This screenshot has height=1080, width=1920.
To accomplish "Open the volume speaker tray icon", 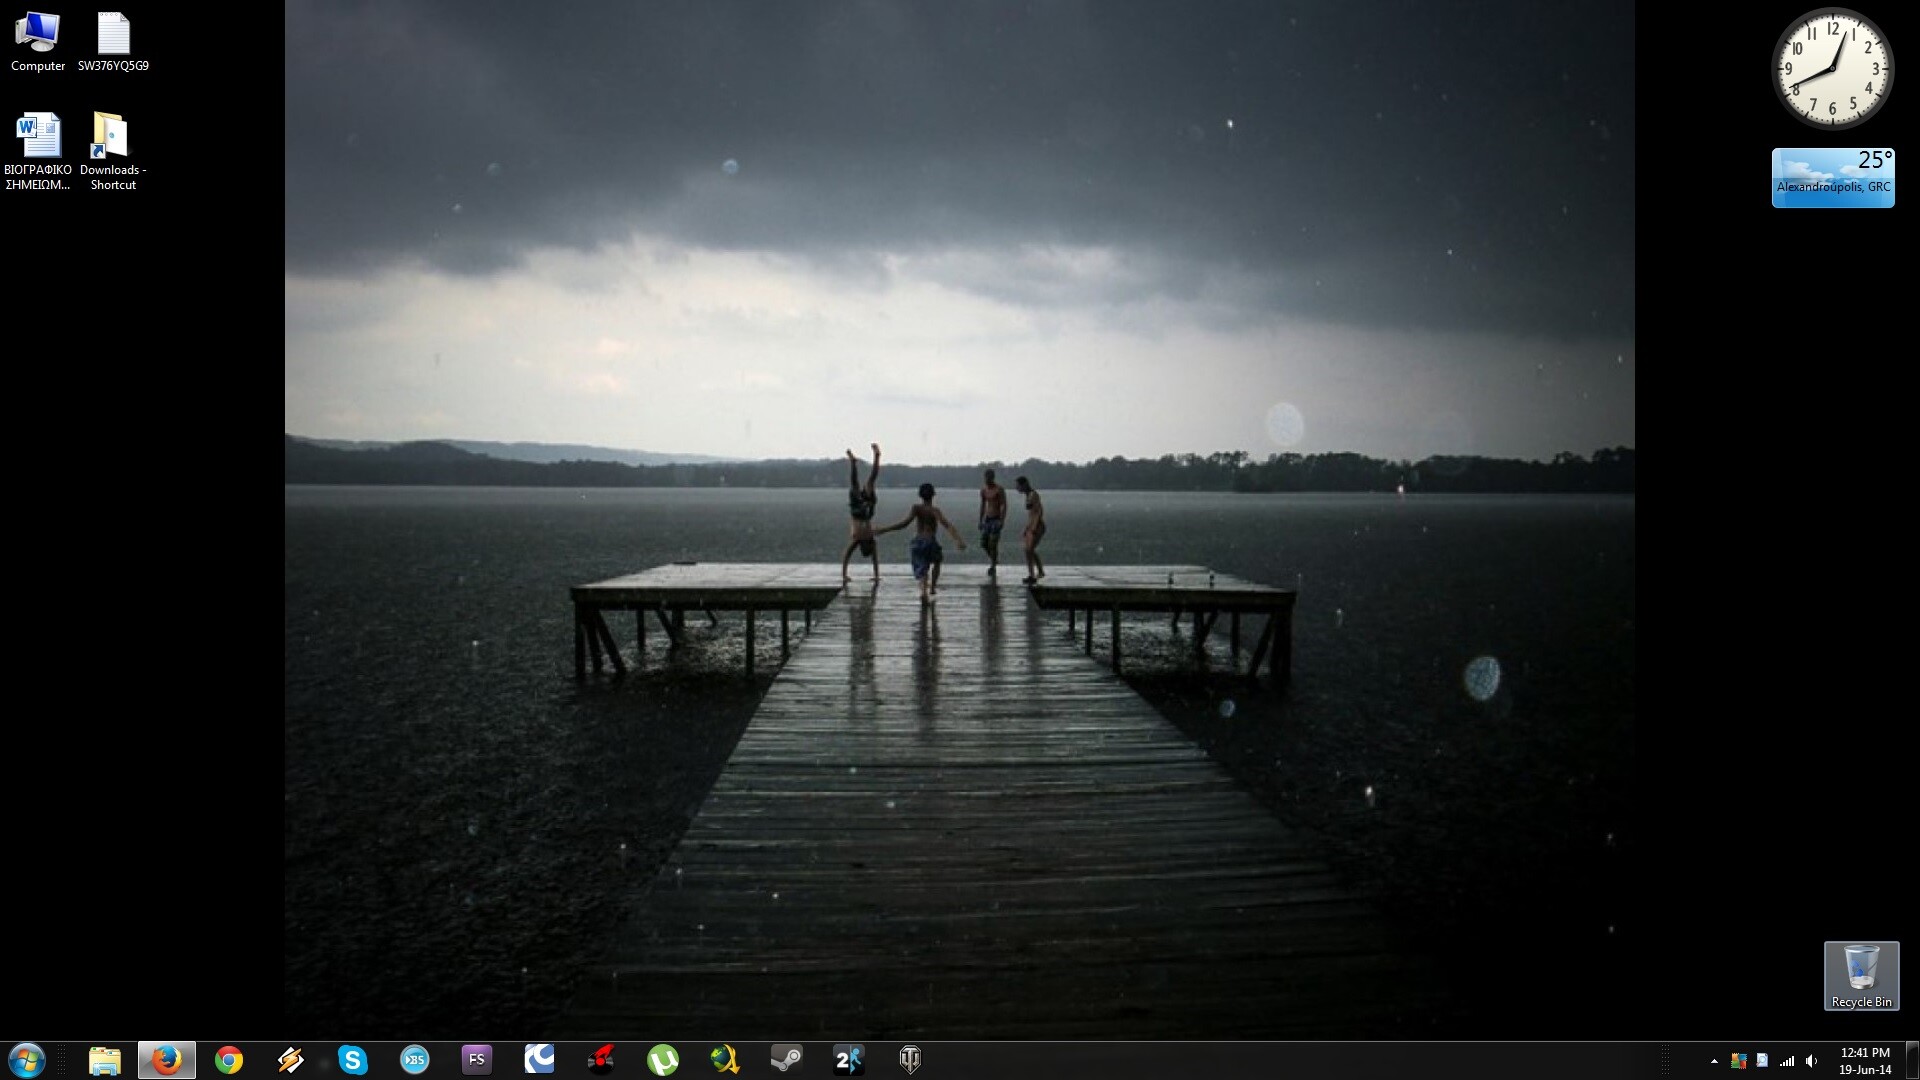I will tap(1811, 1061).
